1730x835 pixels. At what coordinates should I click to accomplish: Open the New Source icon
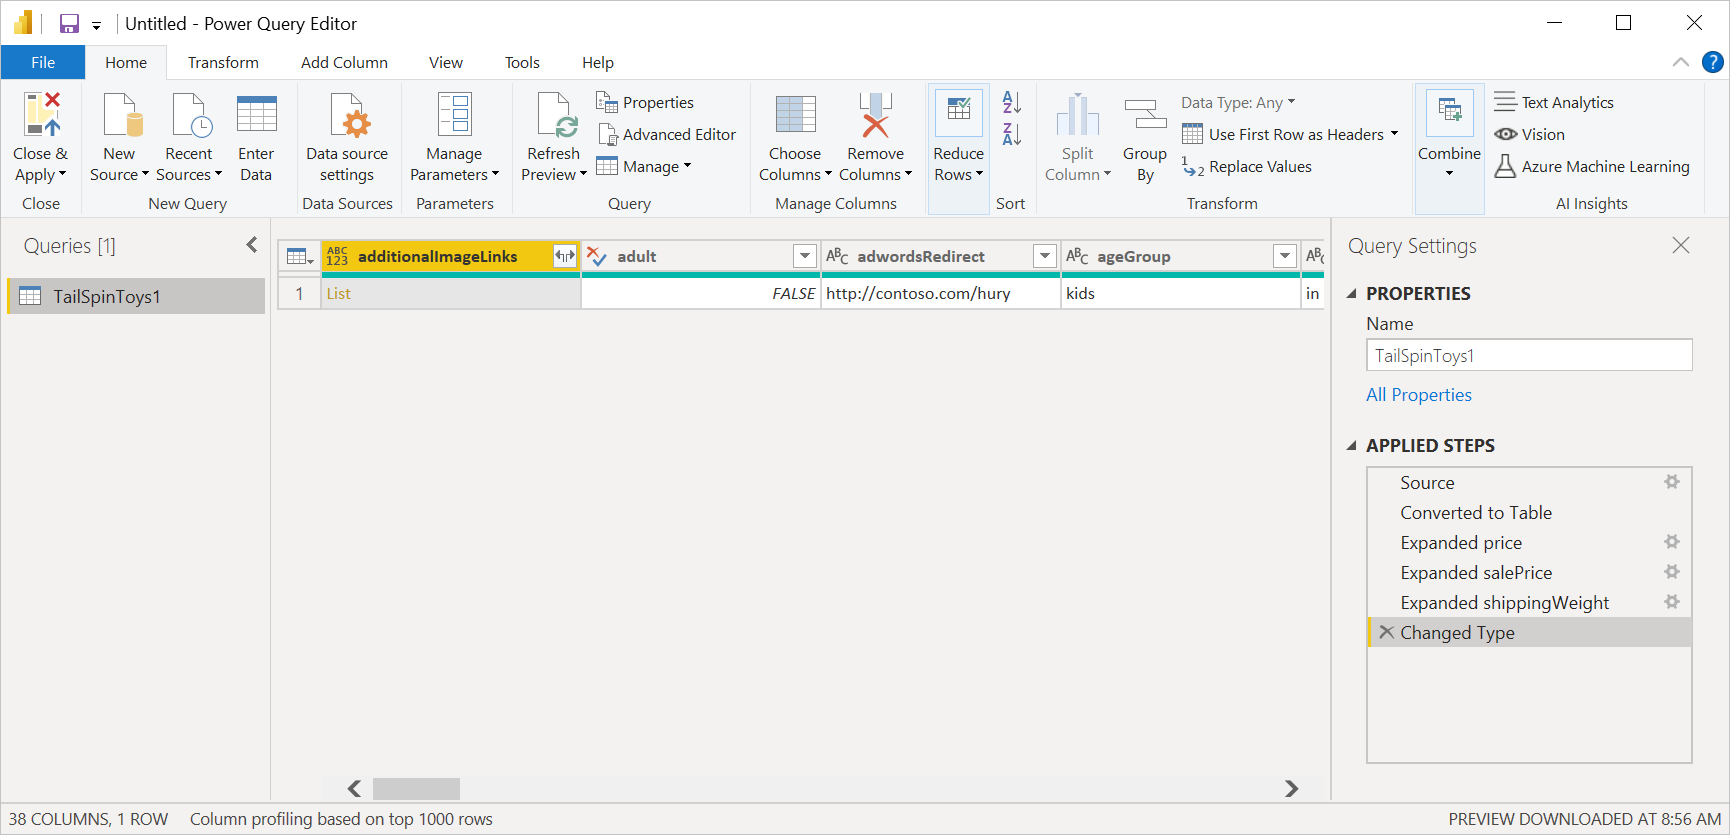(x=122, y=114)
